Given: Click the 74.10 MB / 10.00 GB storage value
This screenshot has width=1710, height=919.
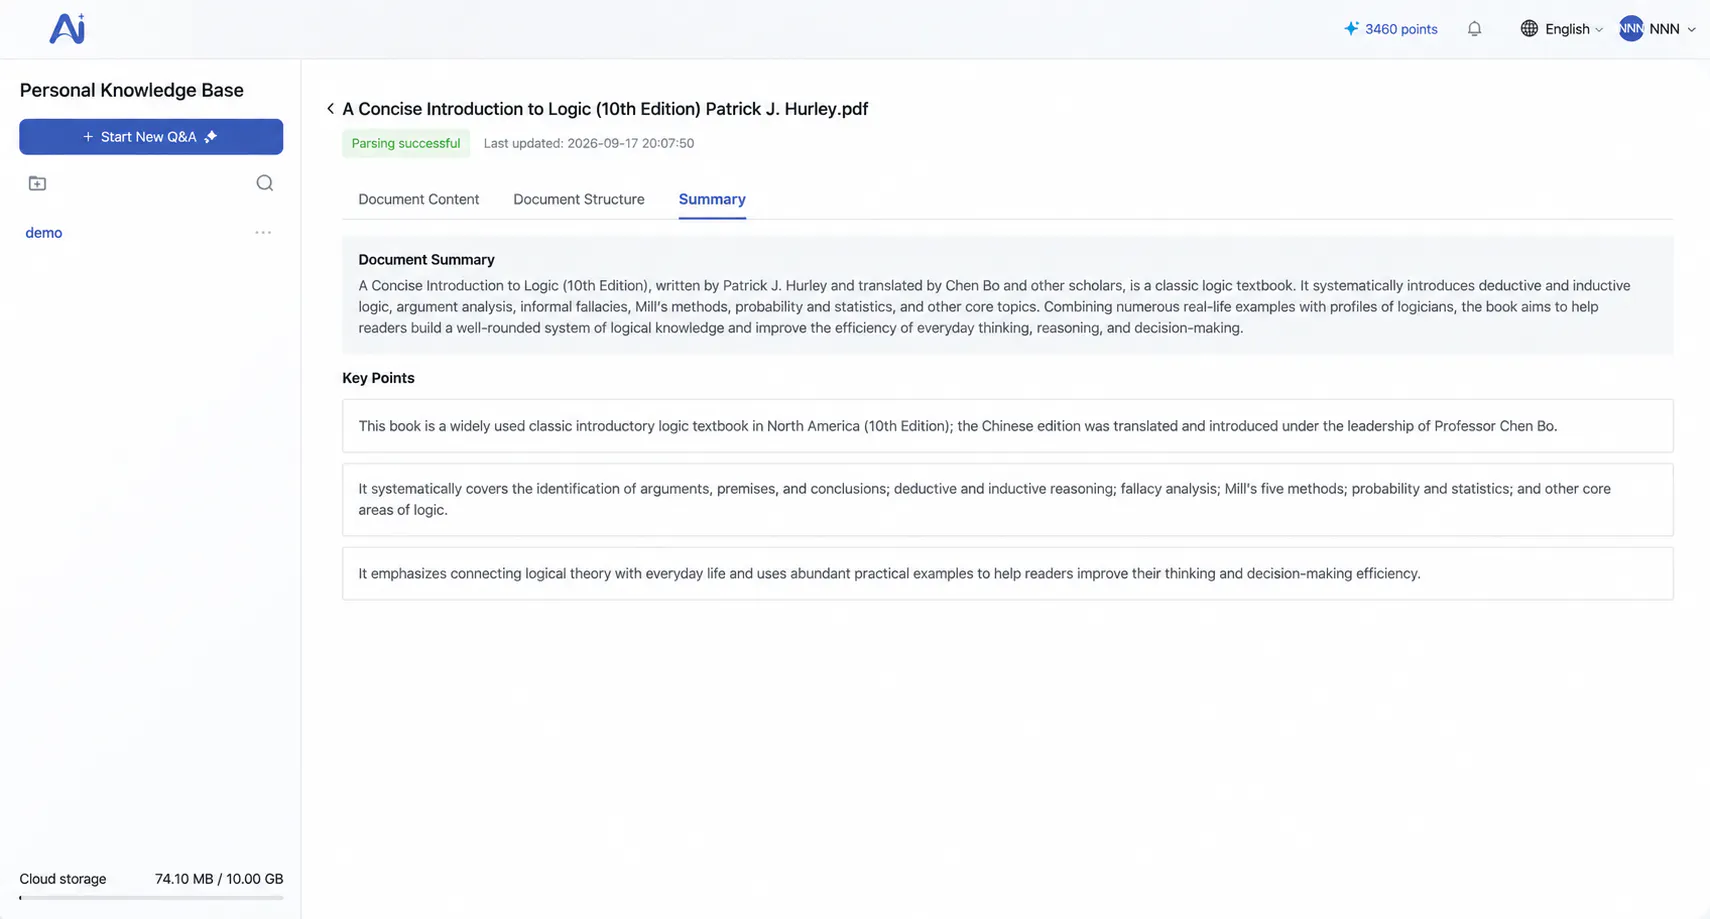Looking at the screenshot, I should point(219,879).
